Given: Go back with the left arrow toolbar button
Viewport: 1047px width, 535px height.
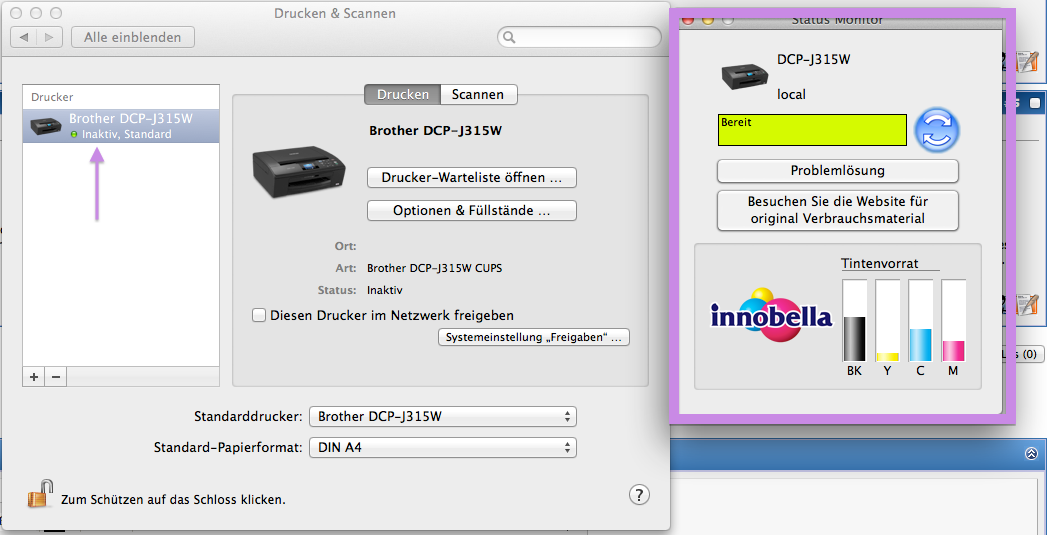Looking at the screenshot, I should click(x=24, y=37).
